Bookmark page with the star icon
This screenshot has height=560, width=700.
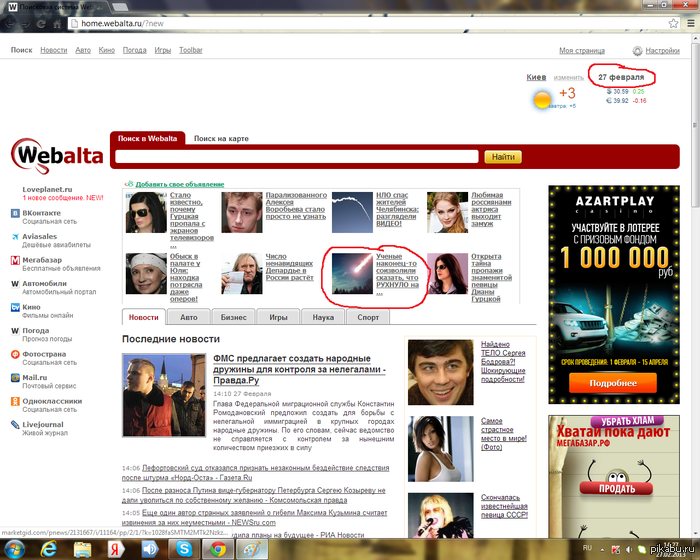click(673, 23)
